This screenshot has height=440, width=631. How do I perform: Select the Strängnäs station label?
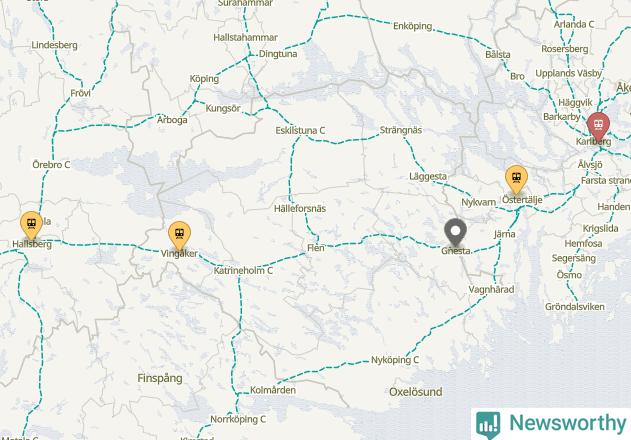click(401, 130)
